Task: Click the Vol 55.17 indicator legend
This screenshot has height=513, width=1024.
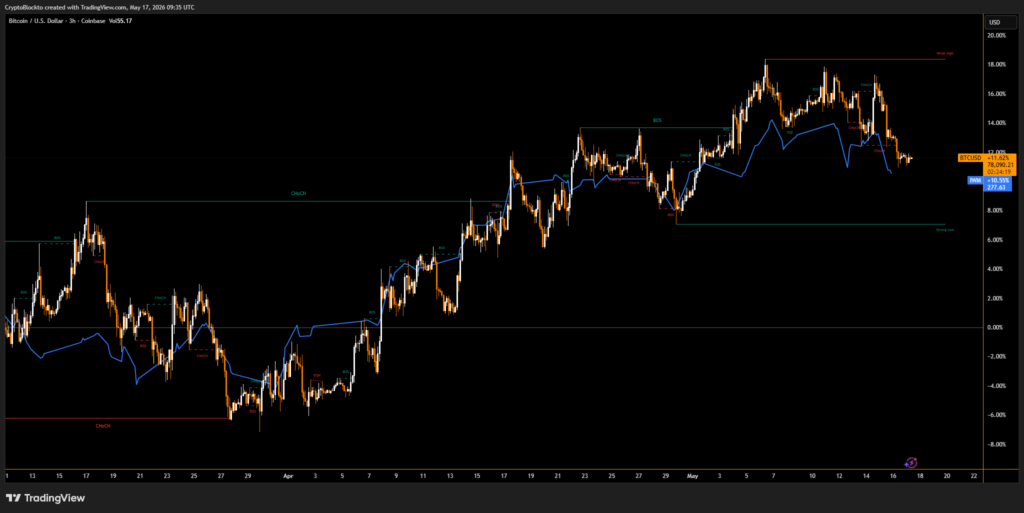Action: [x=121, y=21]
